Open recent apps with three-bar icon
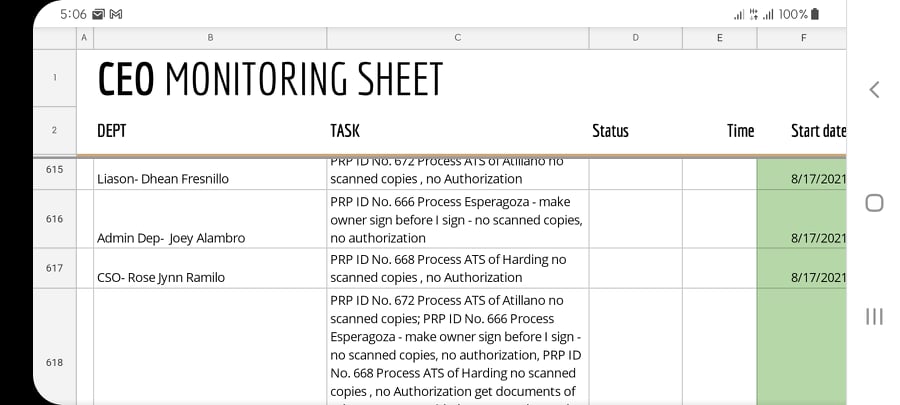Screen dimensions: 900x405 874,316
